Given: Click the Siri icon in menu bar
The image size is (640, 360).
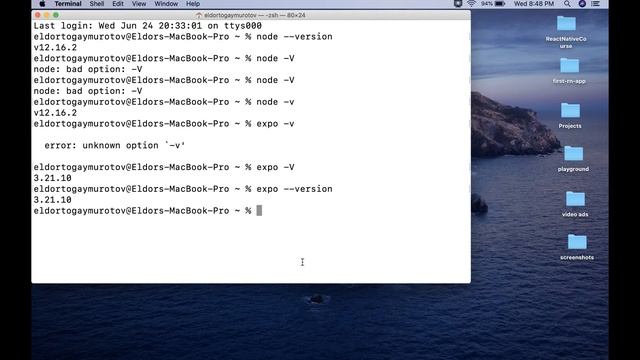Looking at the screenshot, I should 582,4.
